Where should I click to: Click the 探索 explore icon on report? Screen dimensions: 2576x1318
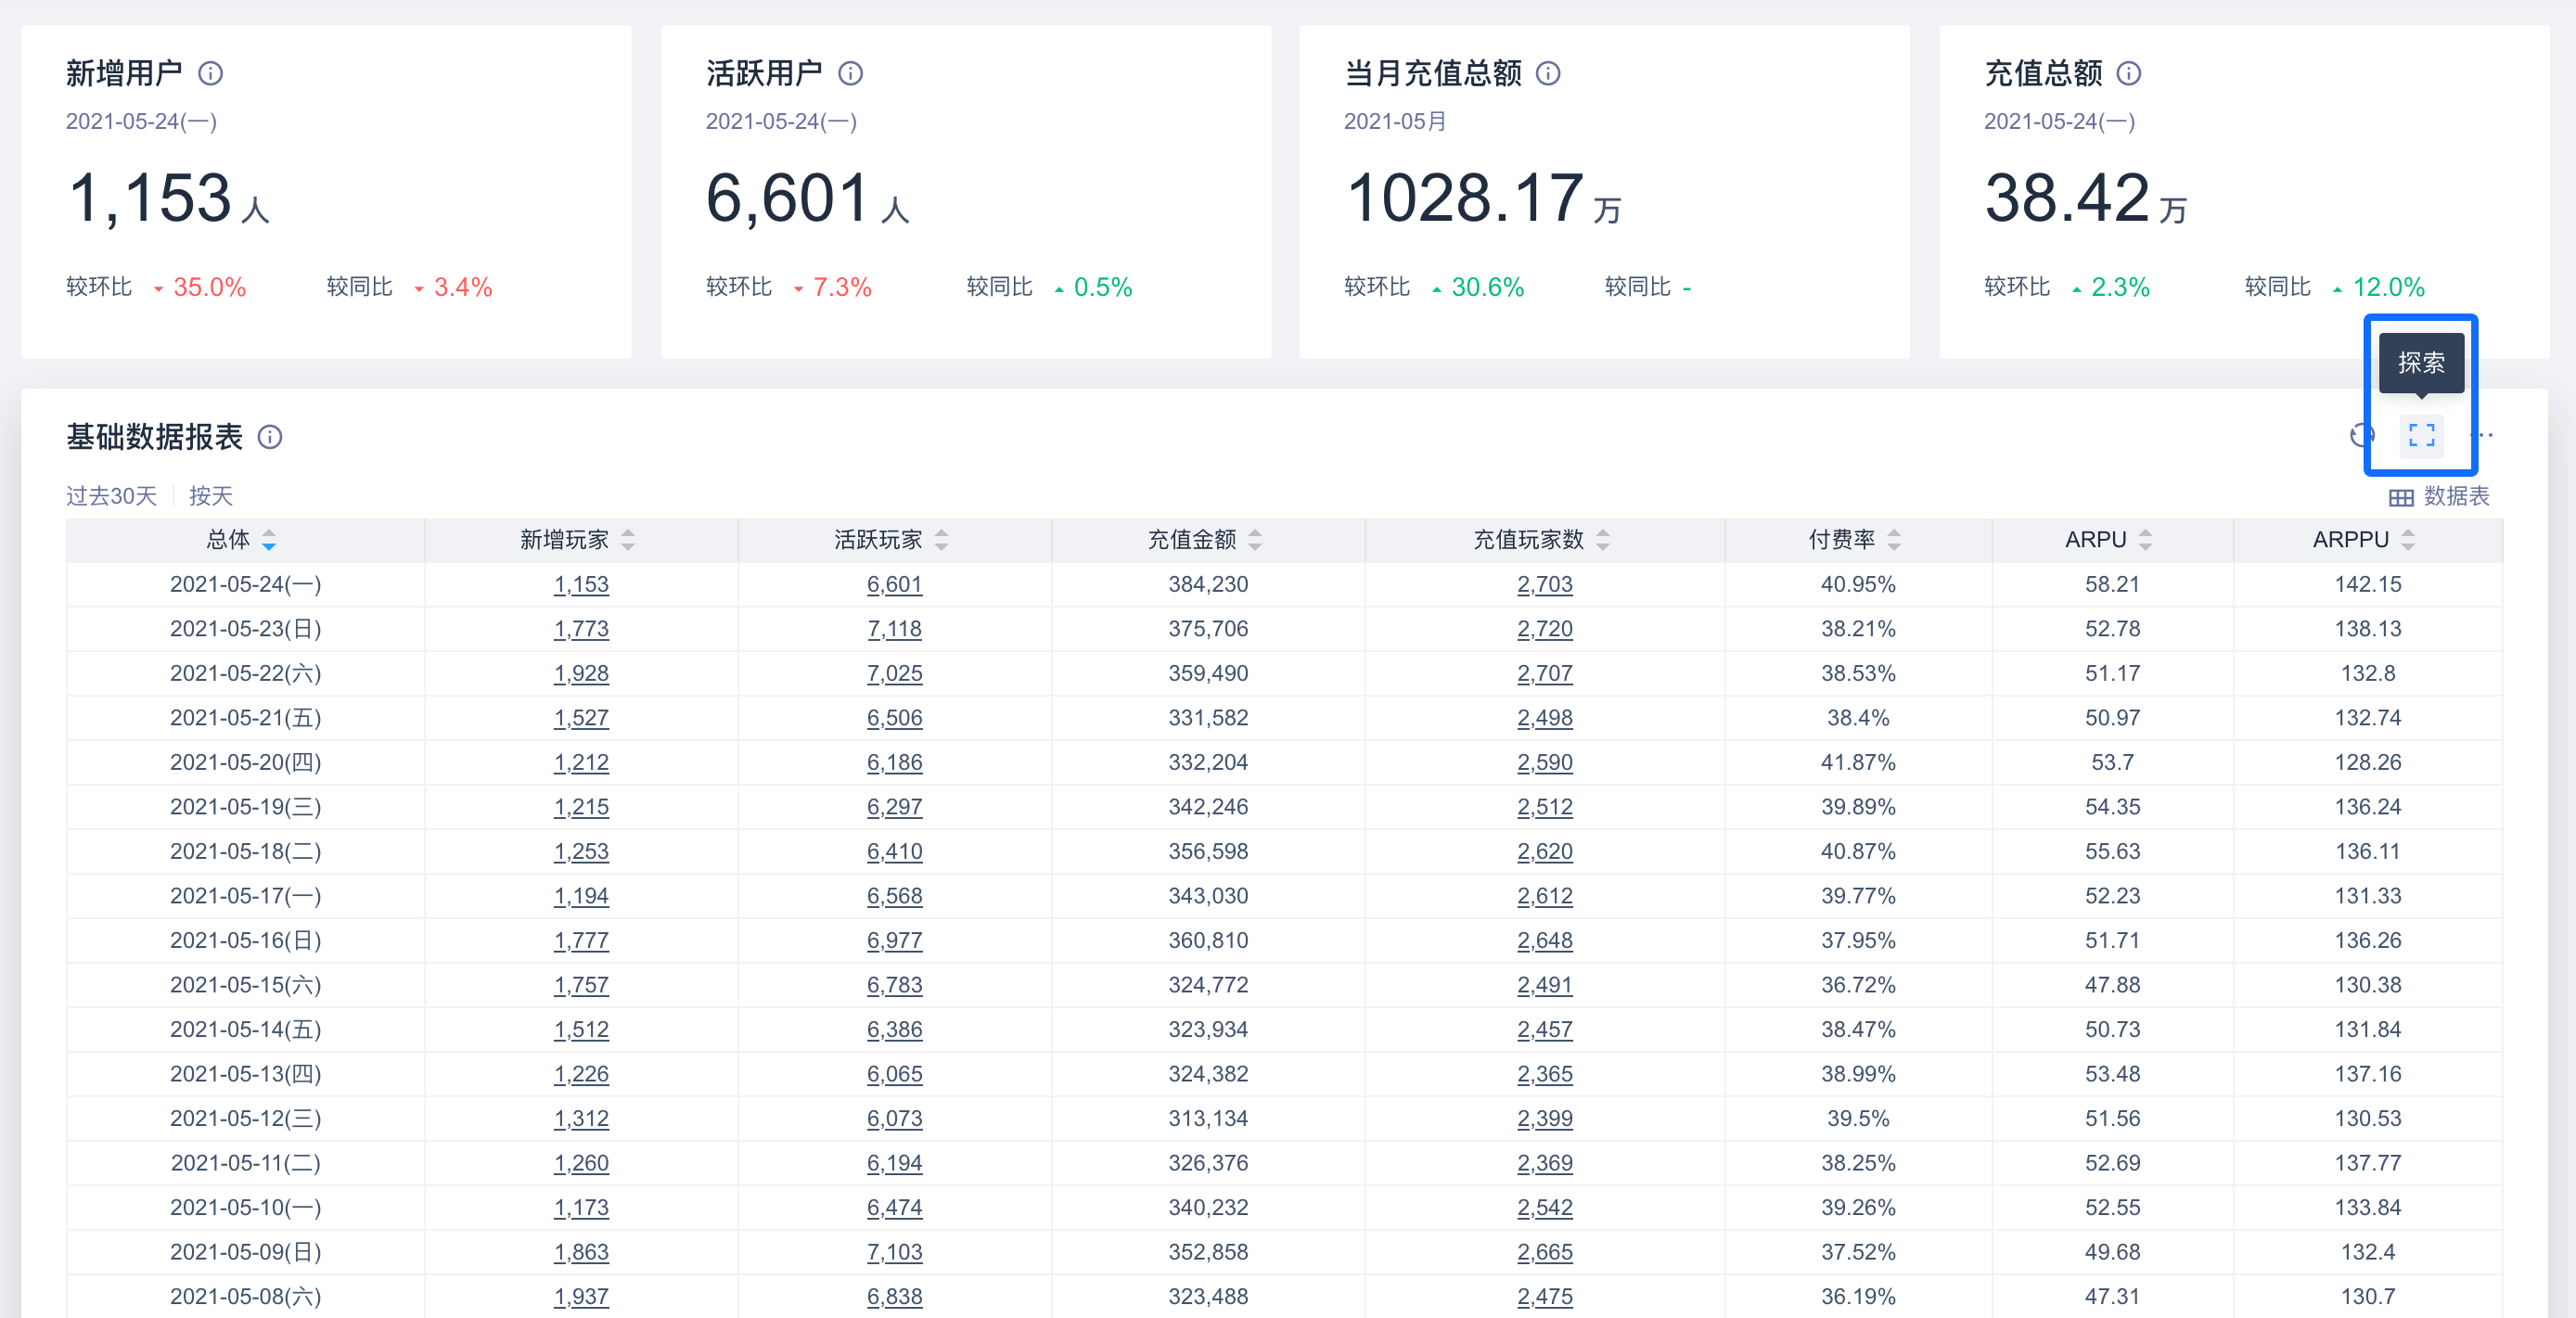pyautogui.click(x=2421, y=435)
